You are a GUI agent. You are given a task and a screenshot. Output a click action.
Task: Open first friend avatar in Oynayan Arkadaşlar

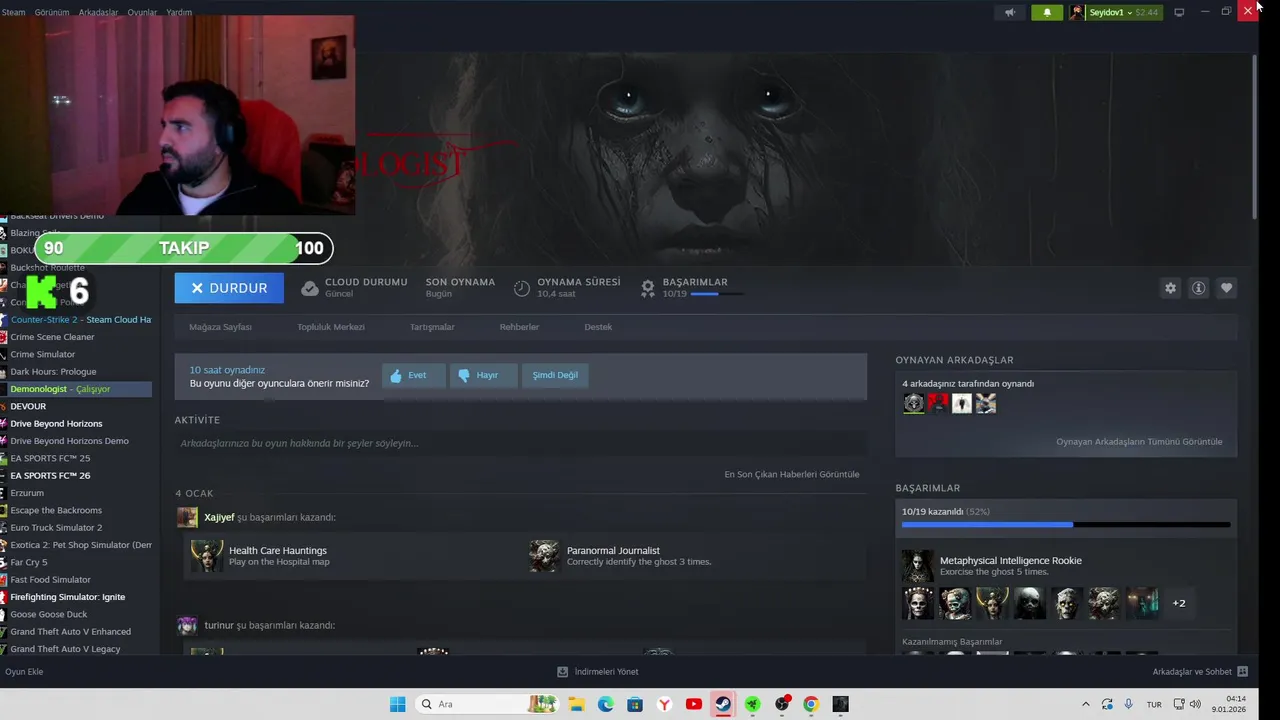point(914,403)
